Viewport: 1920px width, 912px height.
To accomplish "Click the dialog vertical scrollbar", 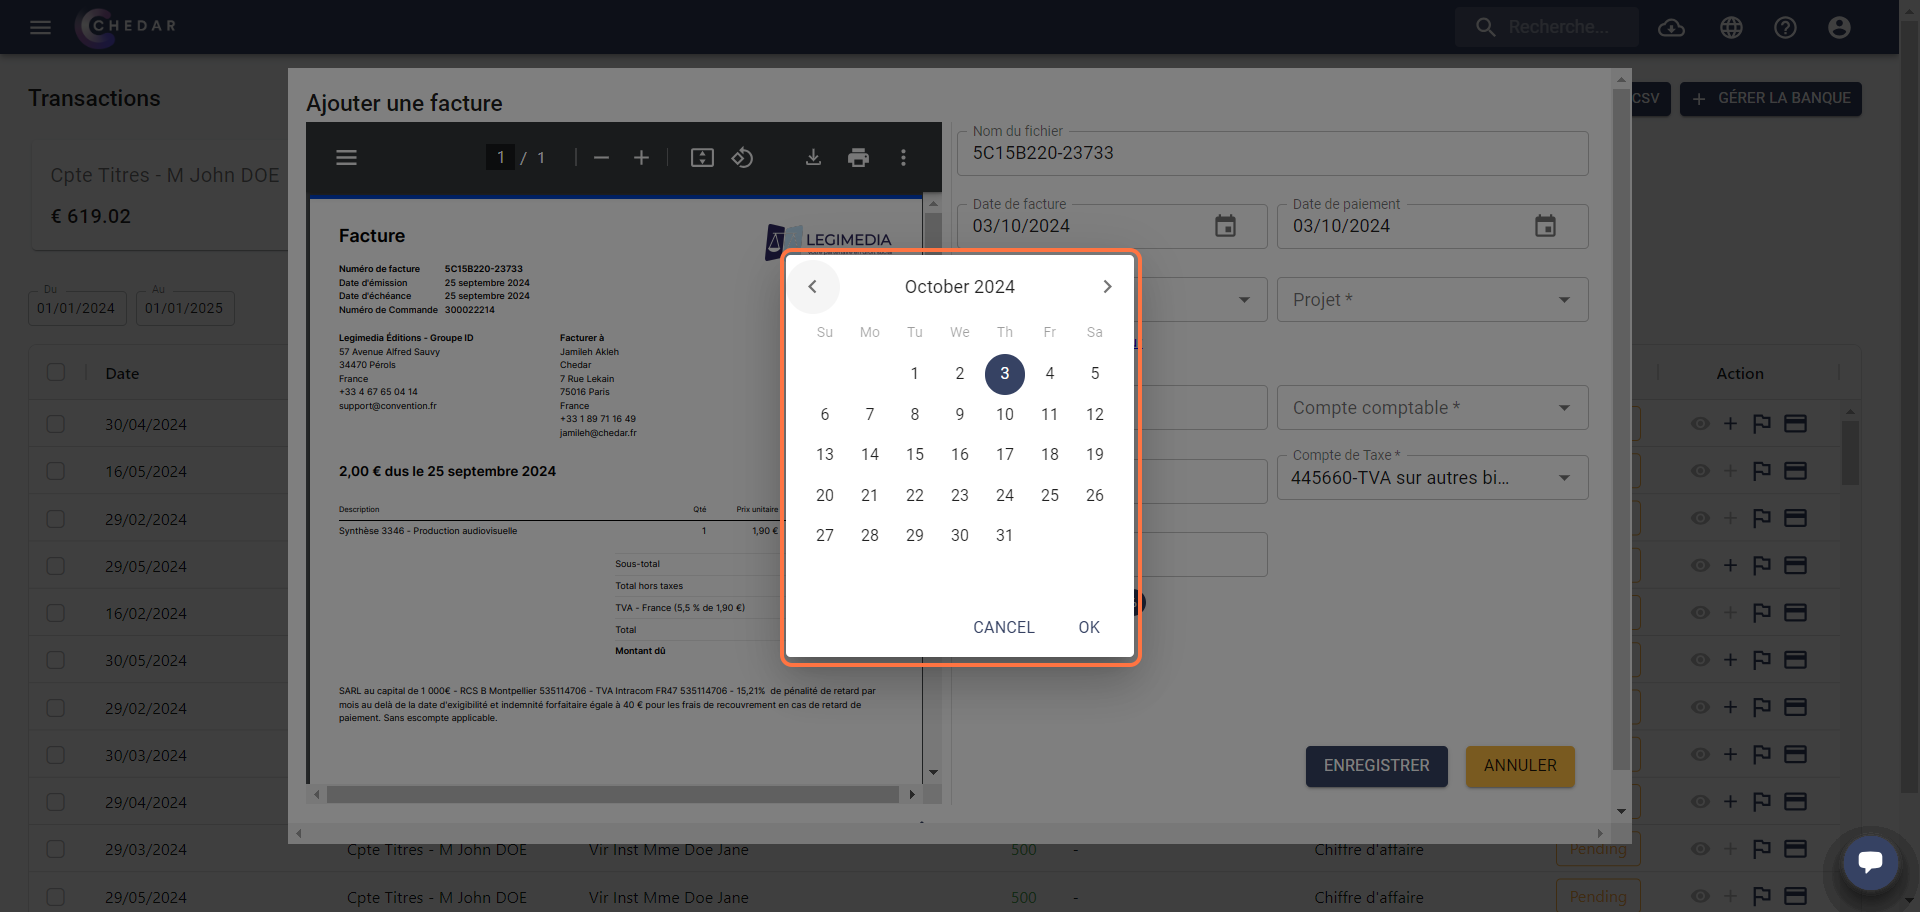I will pyautogui.click(x=1621, y=430).
